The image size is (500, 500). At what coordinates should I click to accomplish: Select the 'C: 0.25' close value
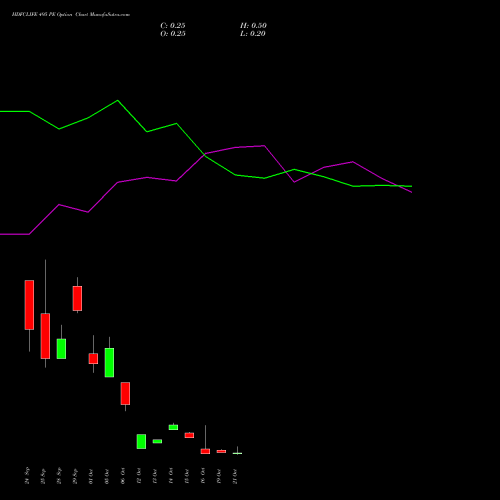click(x=173, y=26)
